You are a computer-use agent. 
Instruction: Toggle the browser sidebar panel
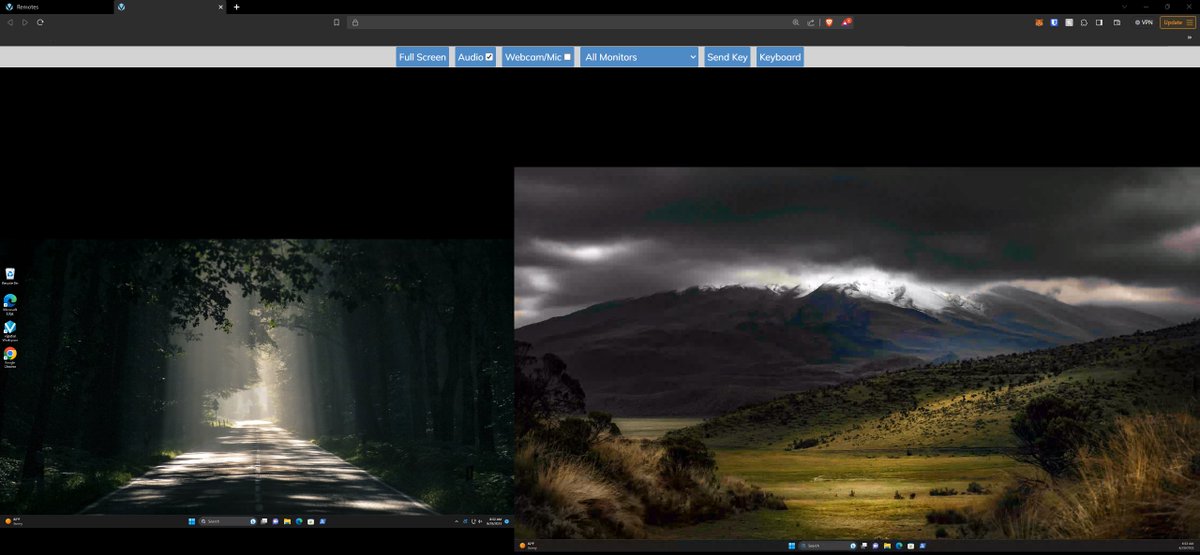(x=1099, y=23)
